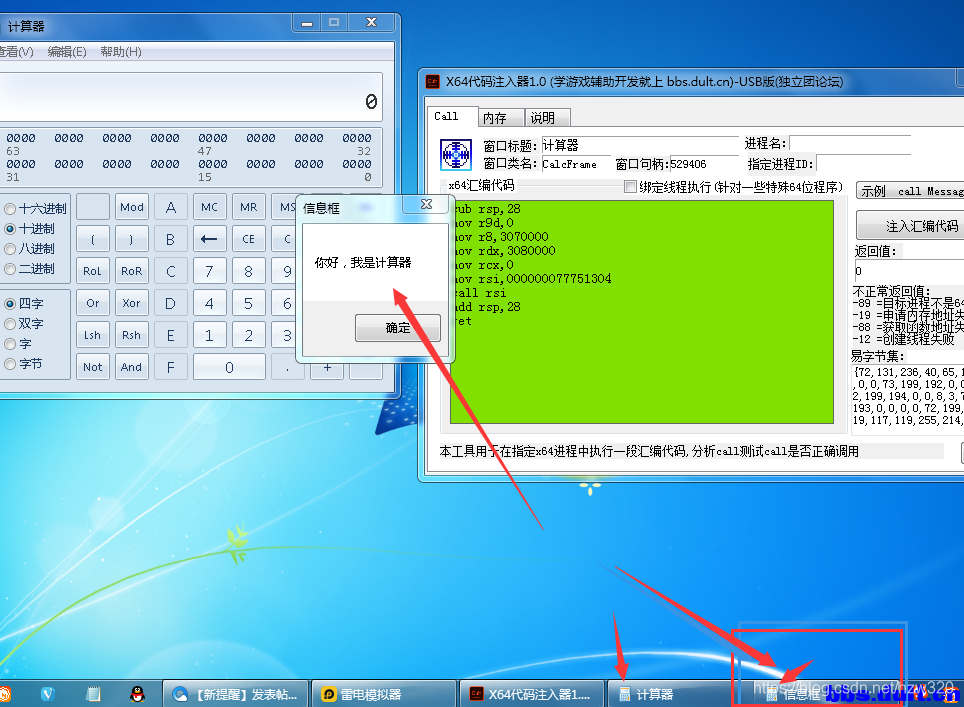Click the number 1 key
Image resolution: width=964 pixels, height=707 pixels.
click(209, 335)
